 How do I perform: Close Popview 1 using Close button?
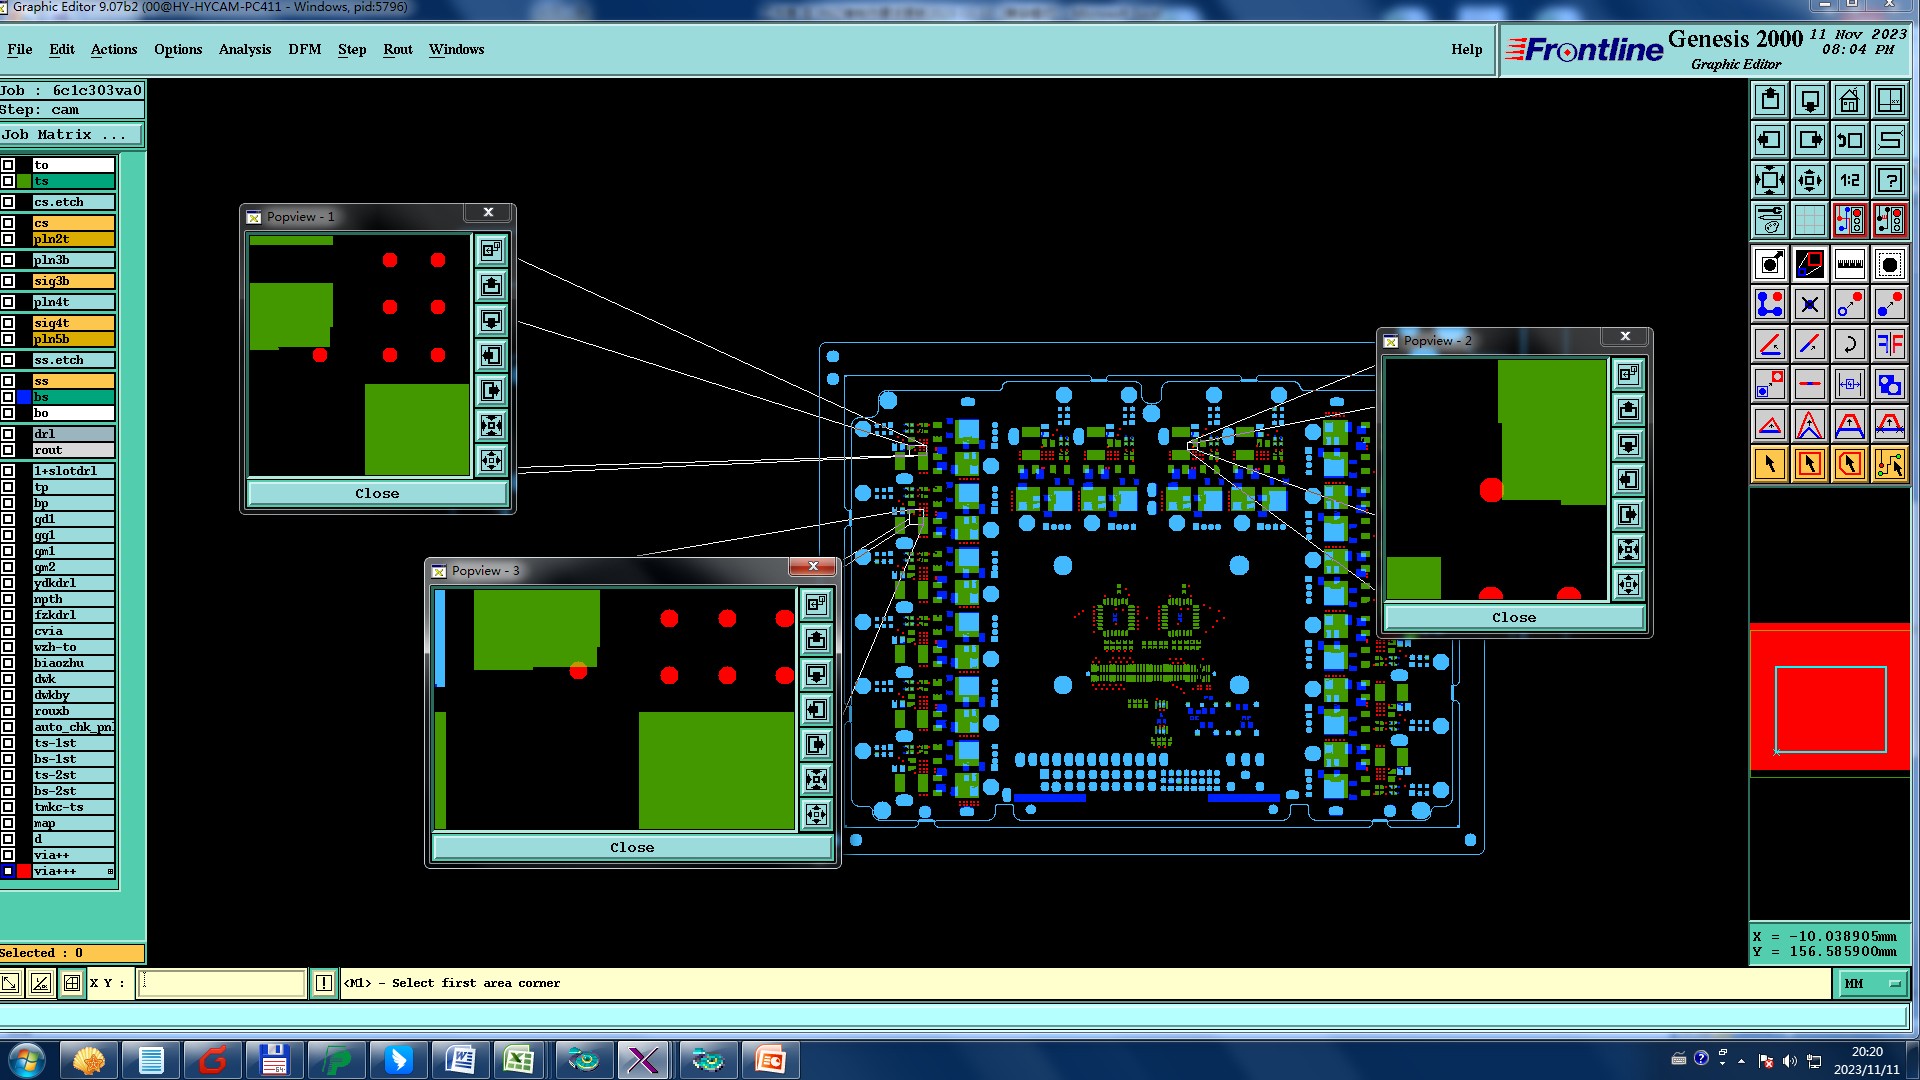coord(377,494)
